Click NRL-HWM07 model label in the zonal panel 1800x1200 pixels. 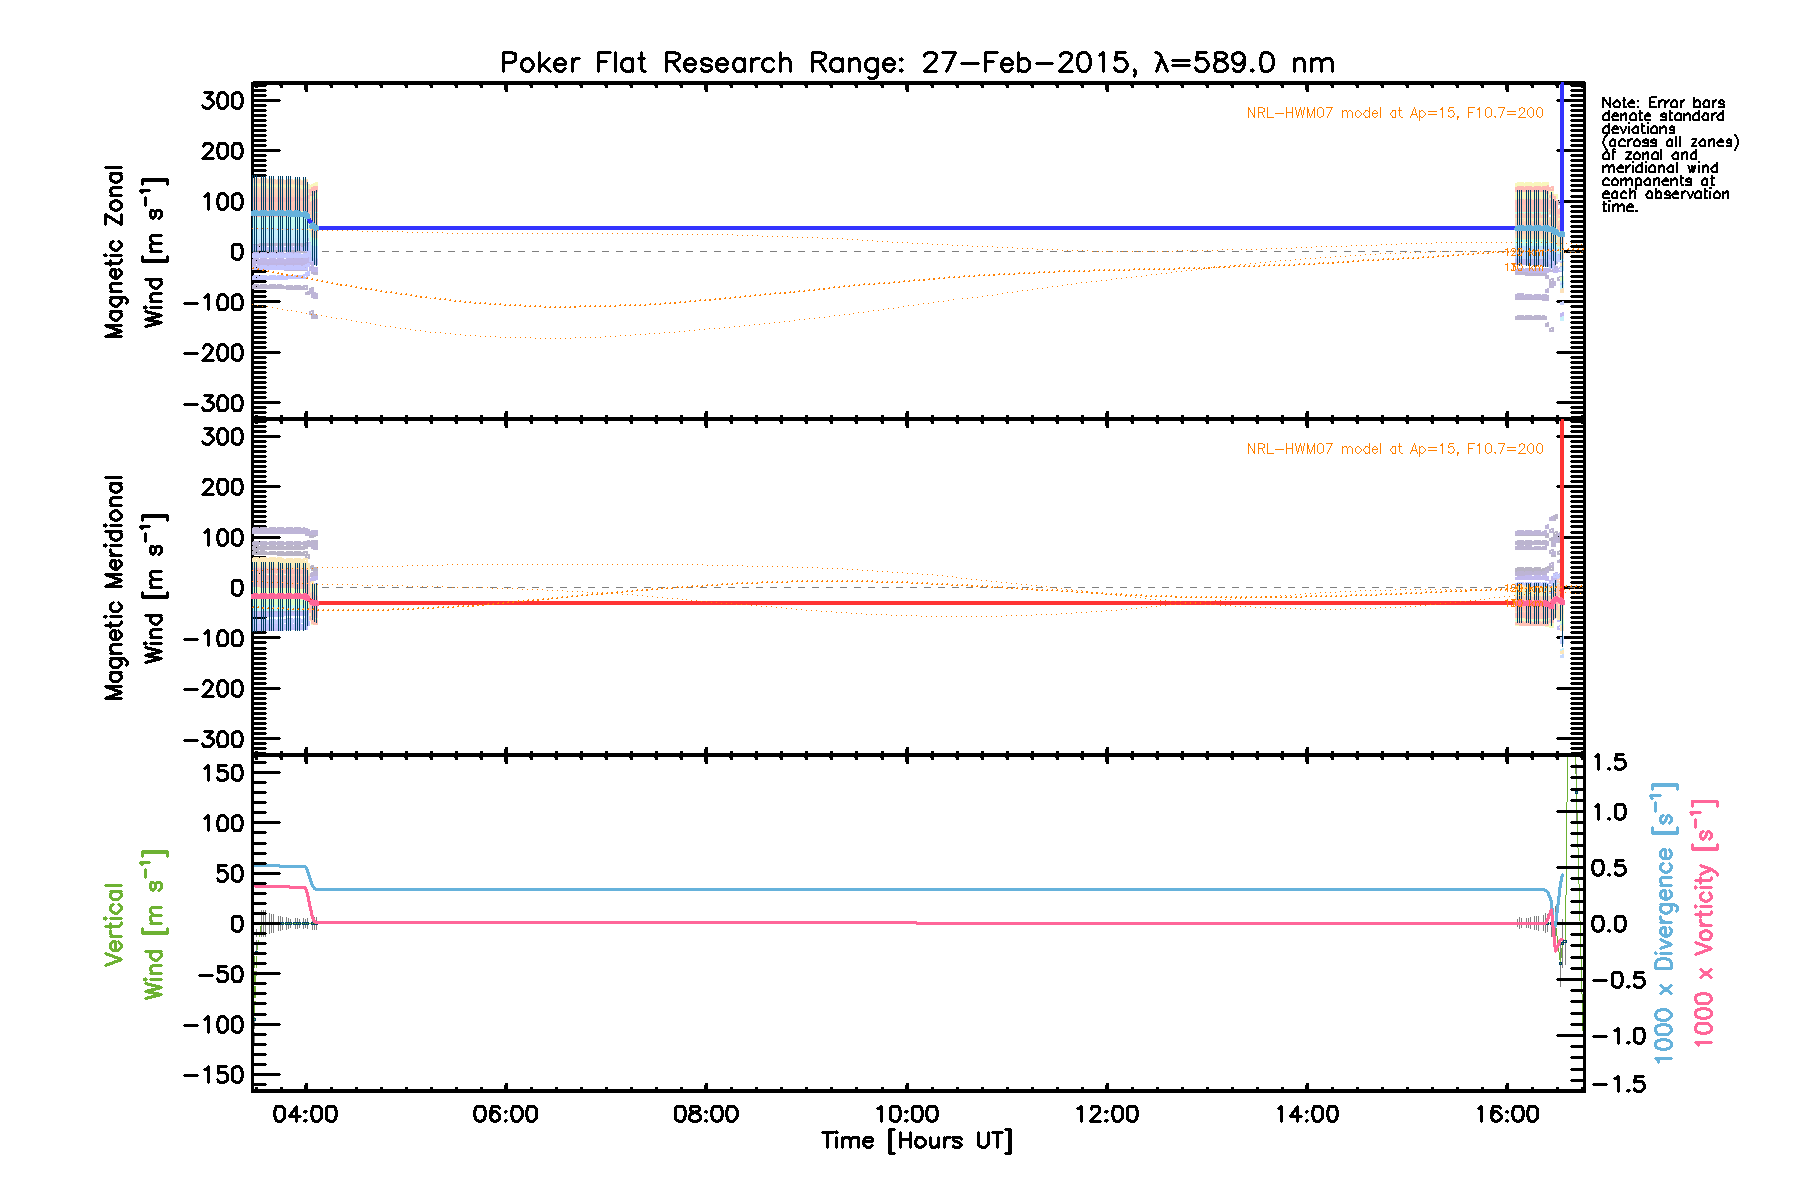click(x=1394, y=113)
